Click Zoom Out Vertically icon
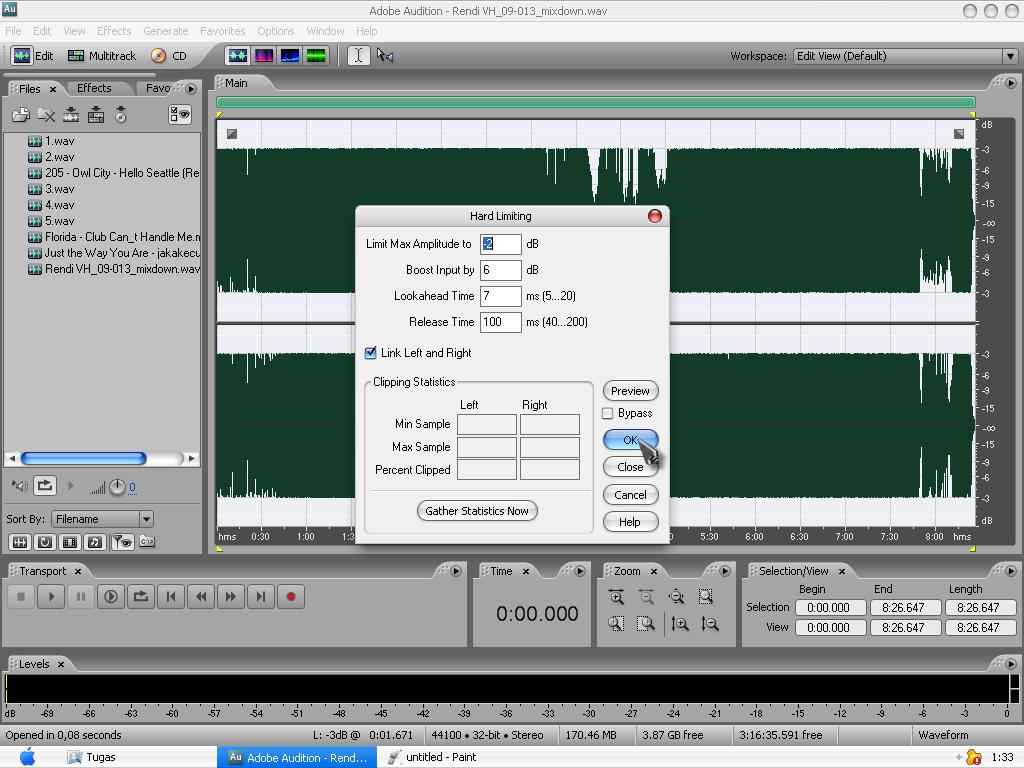This screenshot has width=1024, height=768. 710,624
